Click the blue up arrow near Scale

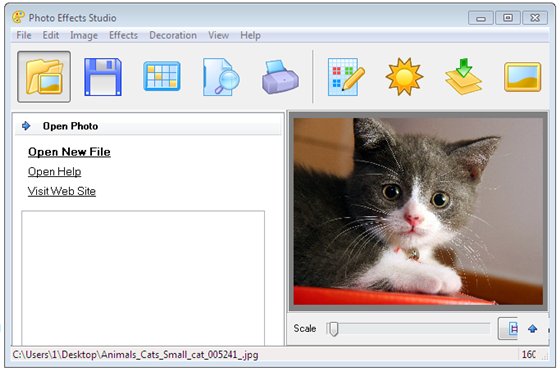[532, 329]
